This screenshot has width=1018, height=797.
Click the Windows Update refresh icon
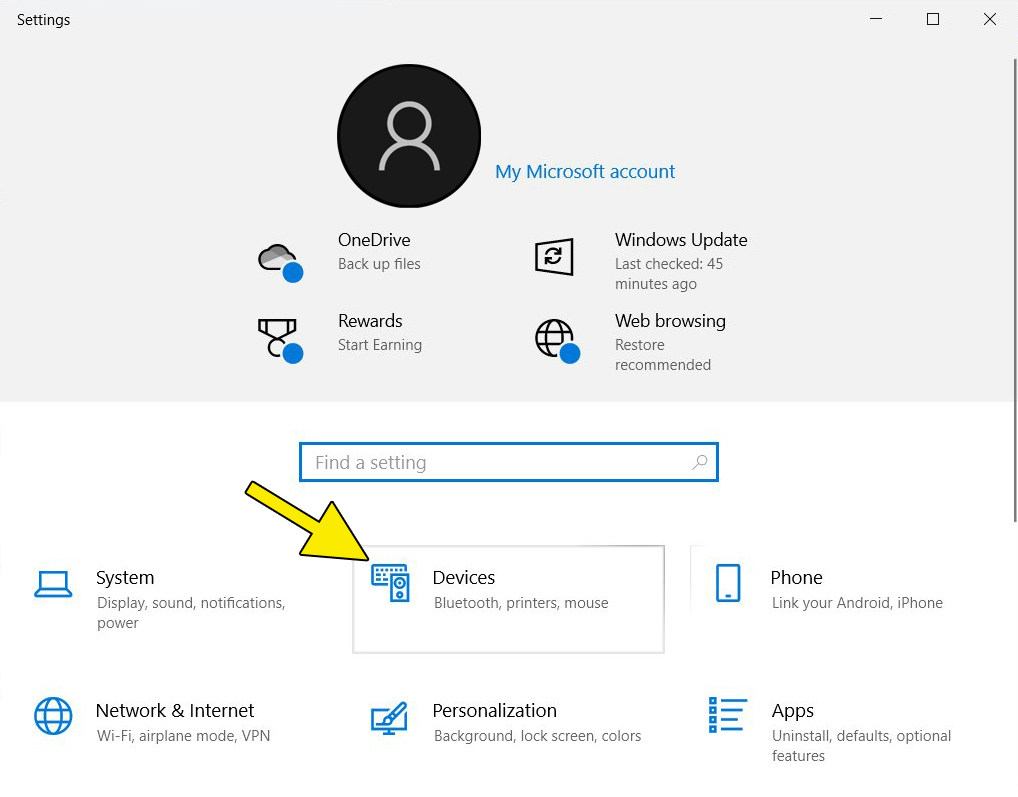[554, 256]
